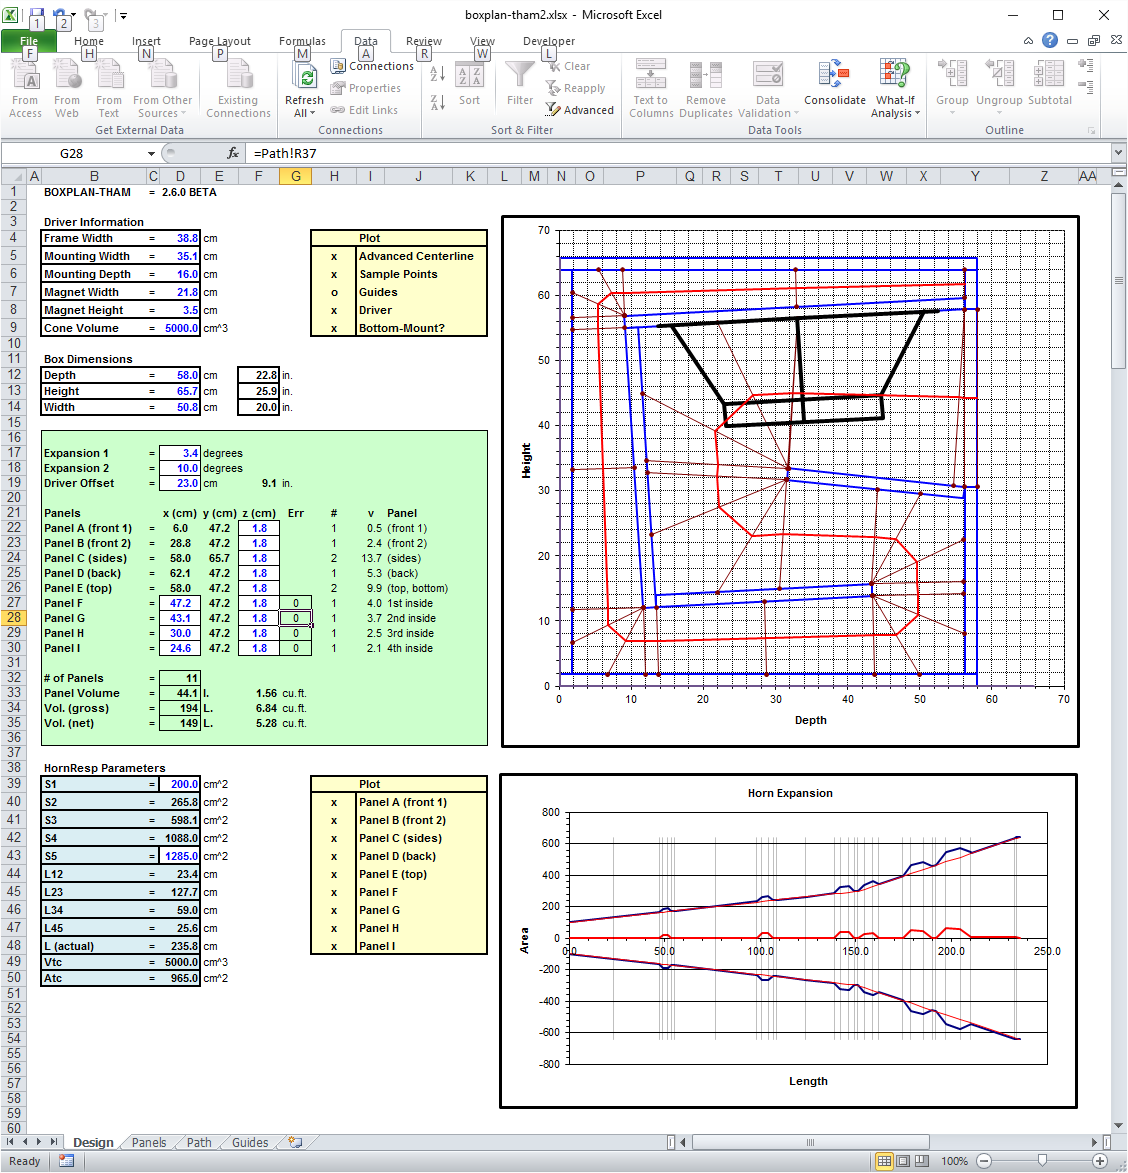
Task: Toggle the Filter funnel
Action: 520,84
